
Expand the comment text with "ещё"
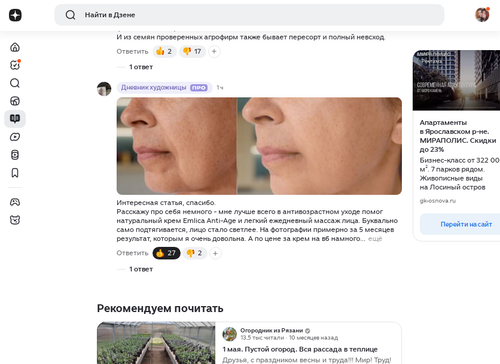(x=375, y=239)
